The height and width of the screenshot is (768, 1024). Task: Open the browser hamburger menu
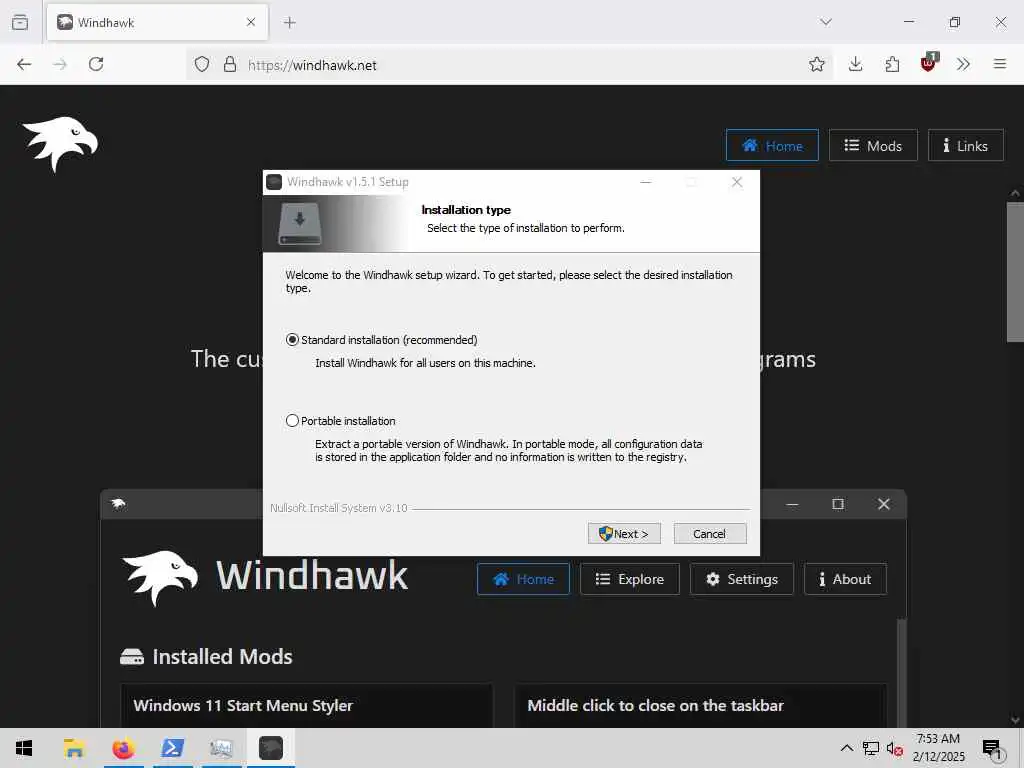tap(999, 64)
